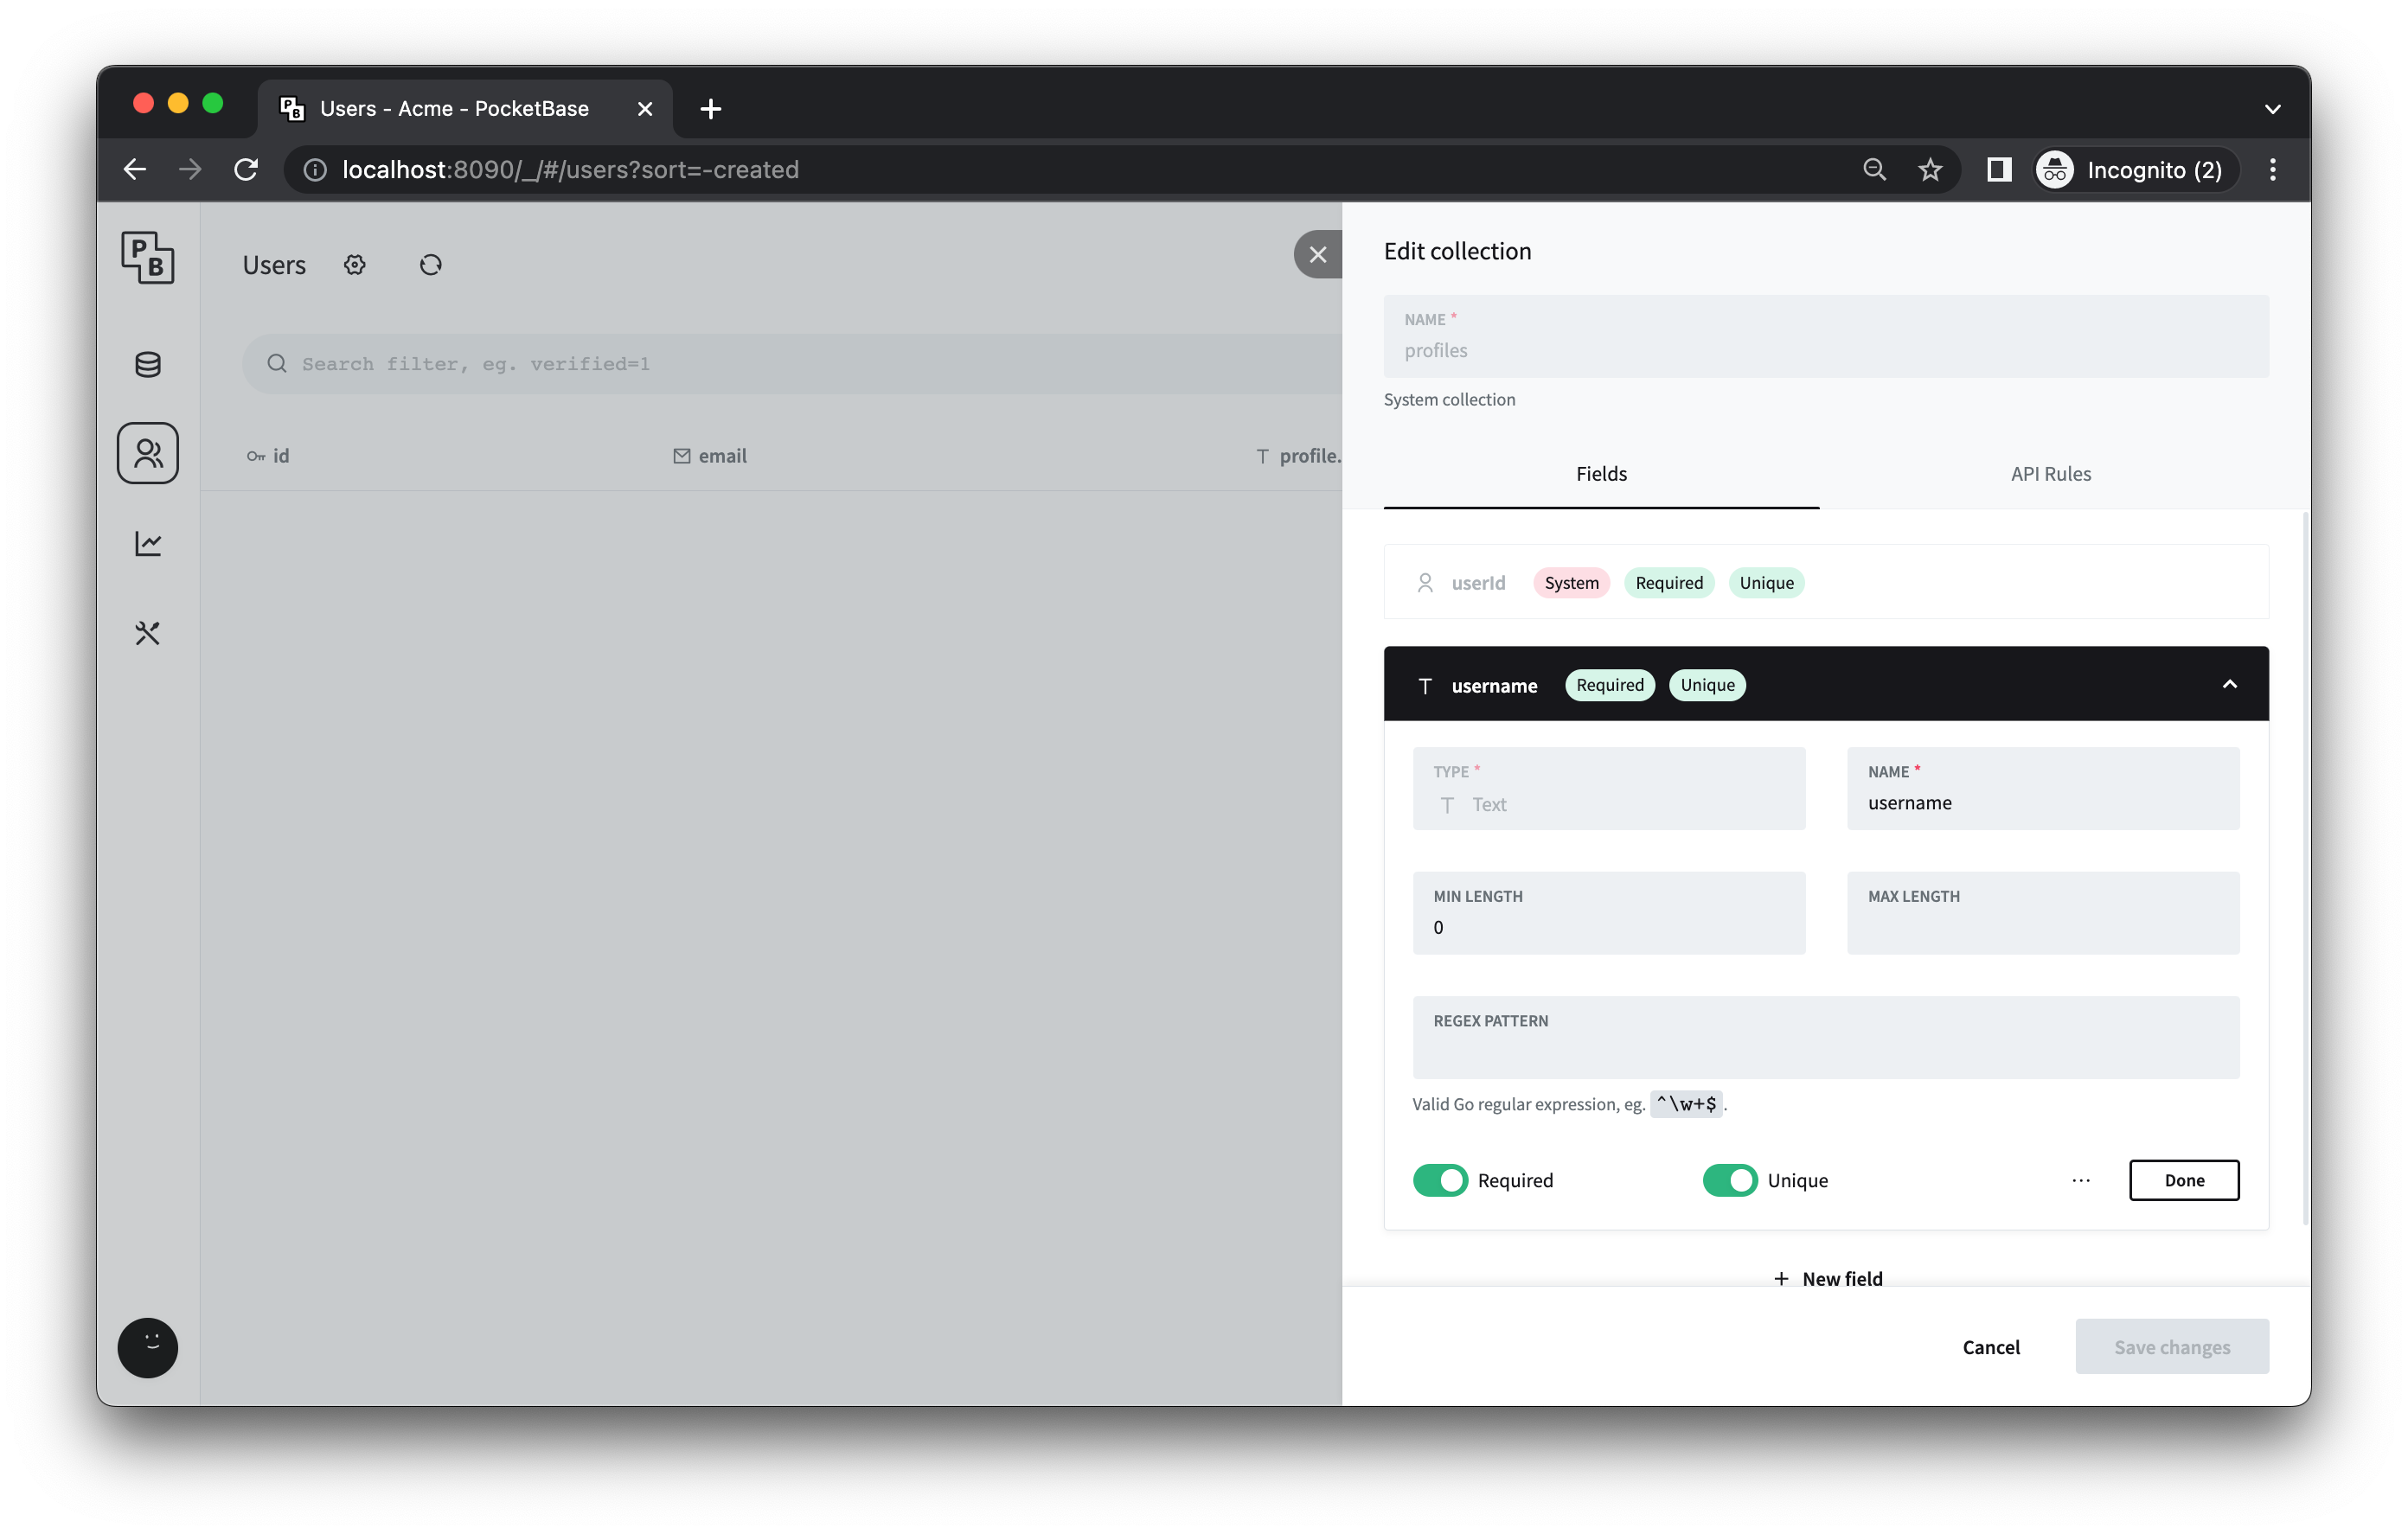The width and height of the screenshot is (2408, 1534).
Task: Toggle the browser side panel icon
Action: (1999, 169)
